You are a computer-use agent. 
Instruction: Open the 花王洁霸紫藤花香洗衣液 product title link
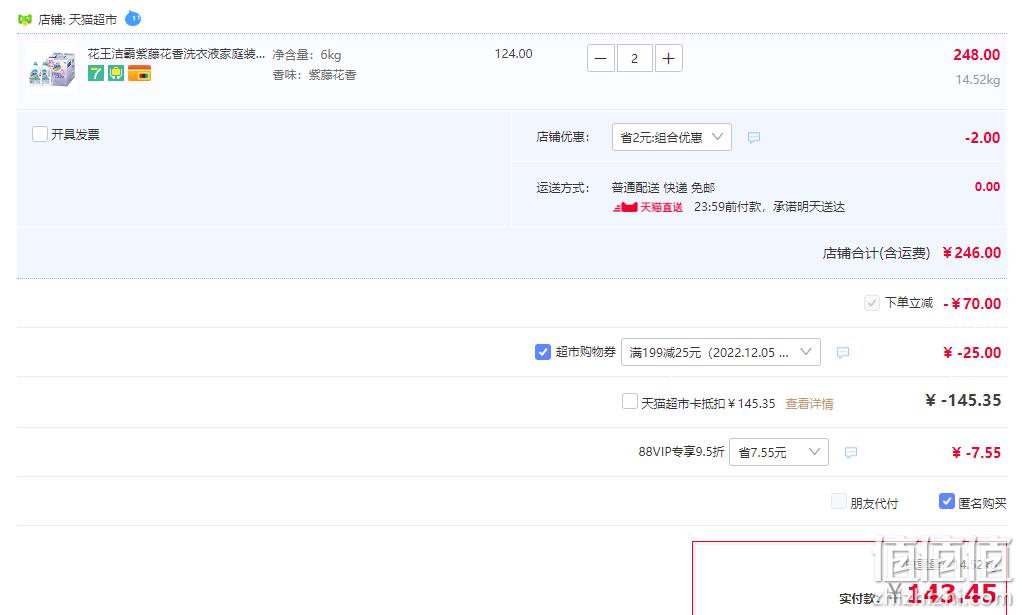click(x=176, y=53)
